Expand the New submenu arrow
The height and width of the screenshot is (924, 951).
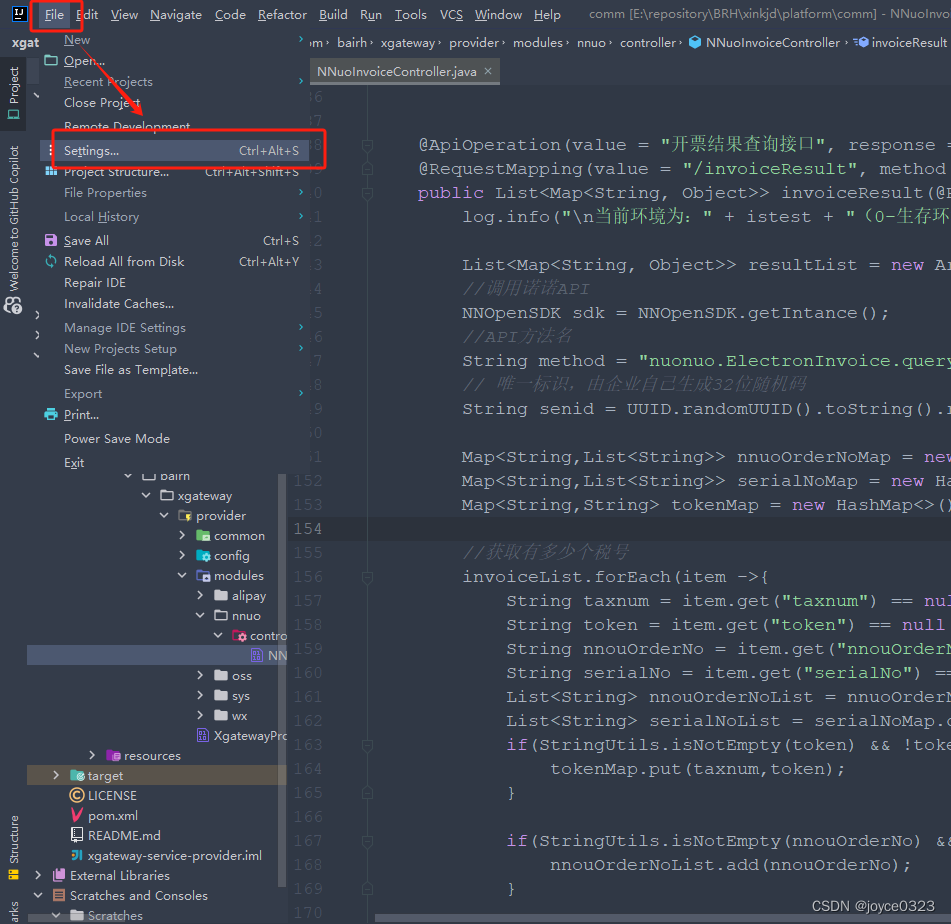pos(301,39)
